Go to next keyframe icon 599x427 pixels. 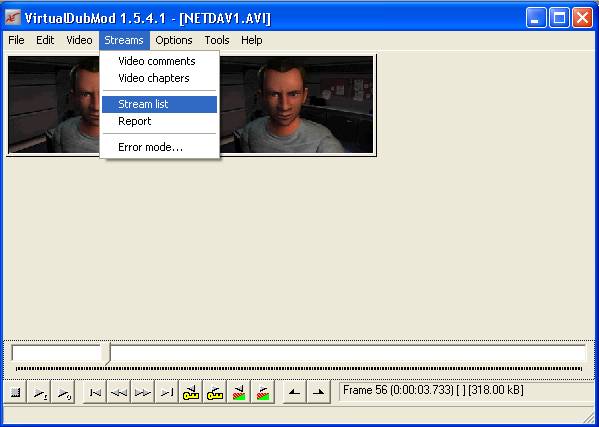click(215, 392)
